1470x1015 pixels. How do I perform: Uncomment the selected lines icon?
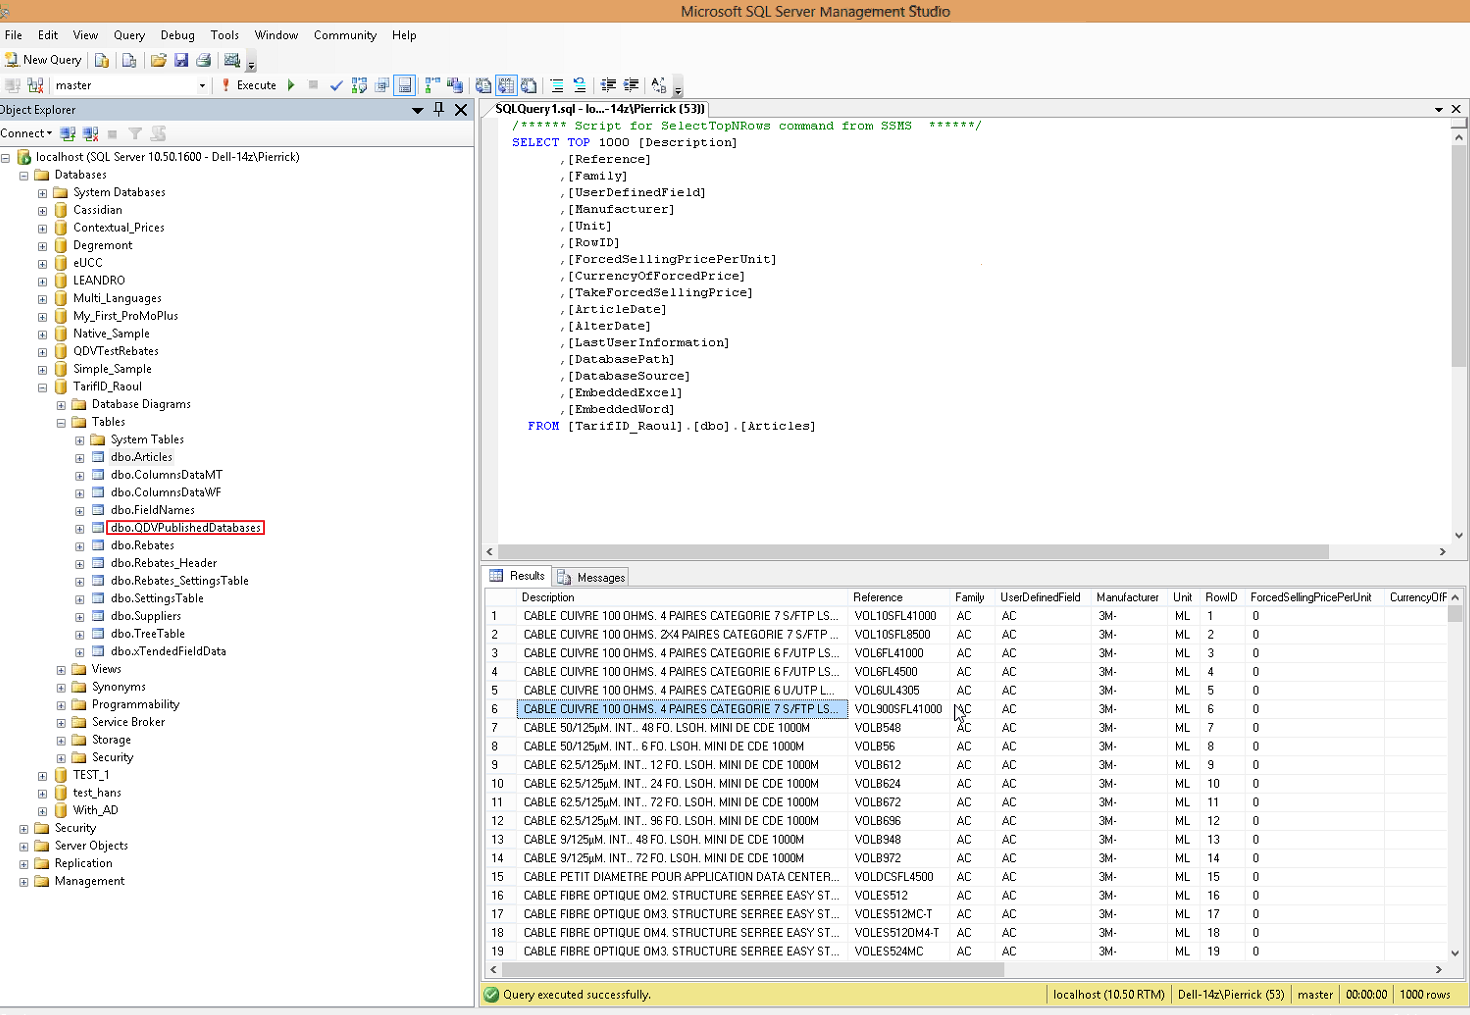(x=580, y=85)
